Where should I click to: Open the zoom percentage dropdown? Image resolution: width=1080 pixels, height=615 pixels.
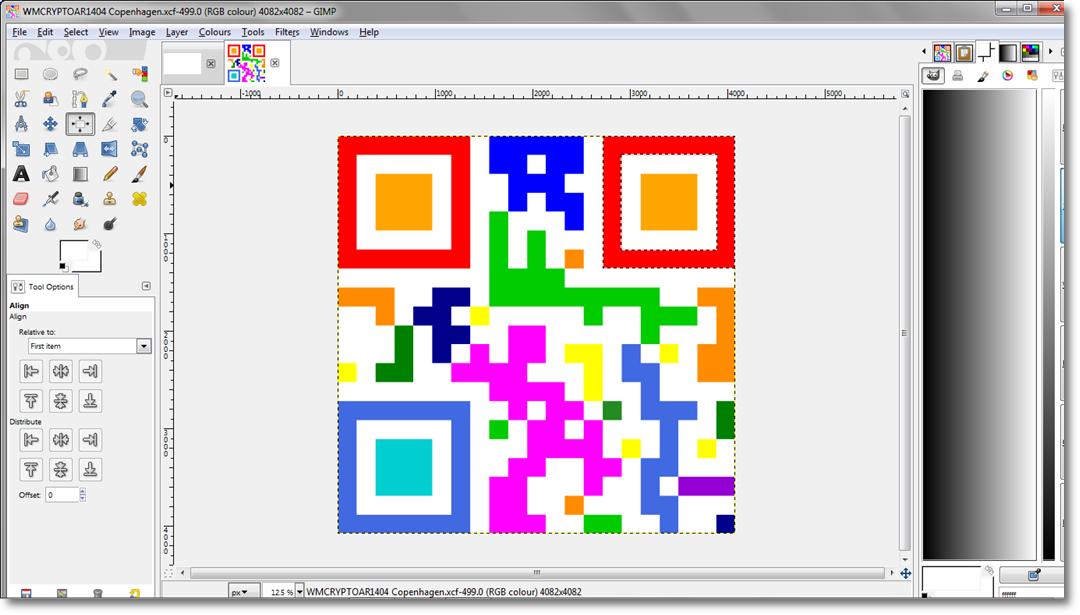point(299,592)
